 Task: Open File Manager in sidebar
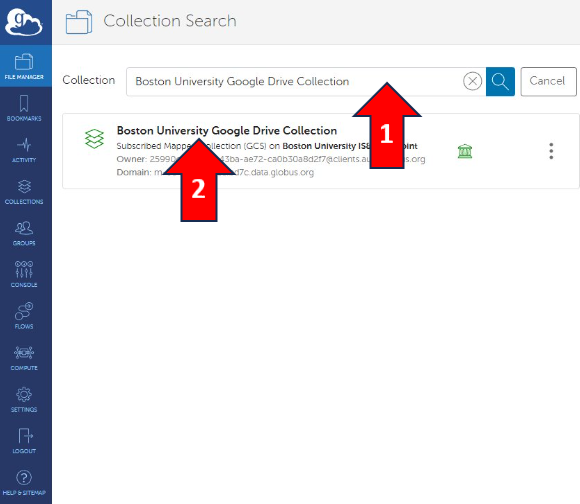click(24, 66)
